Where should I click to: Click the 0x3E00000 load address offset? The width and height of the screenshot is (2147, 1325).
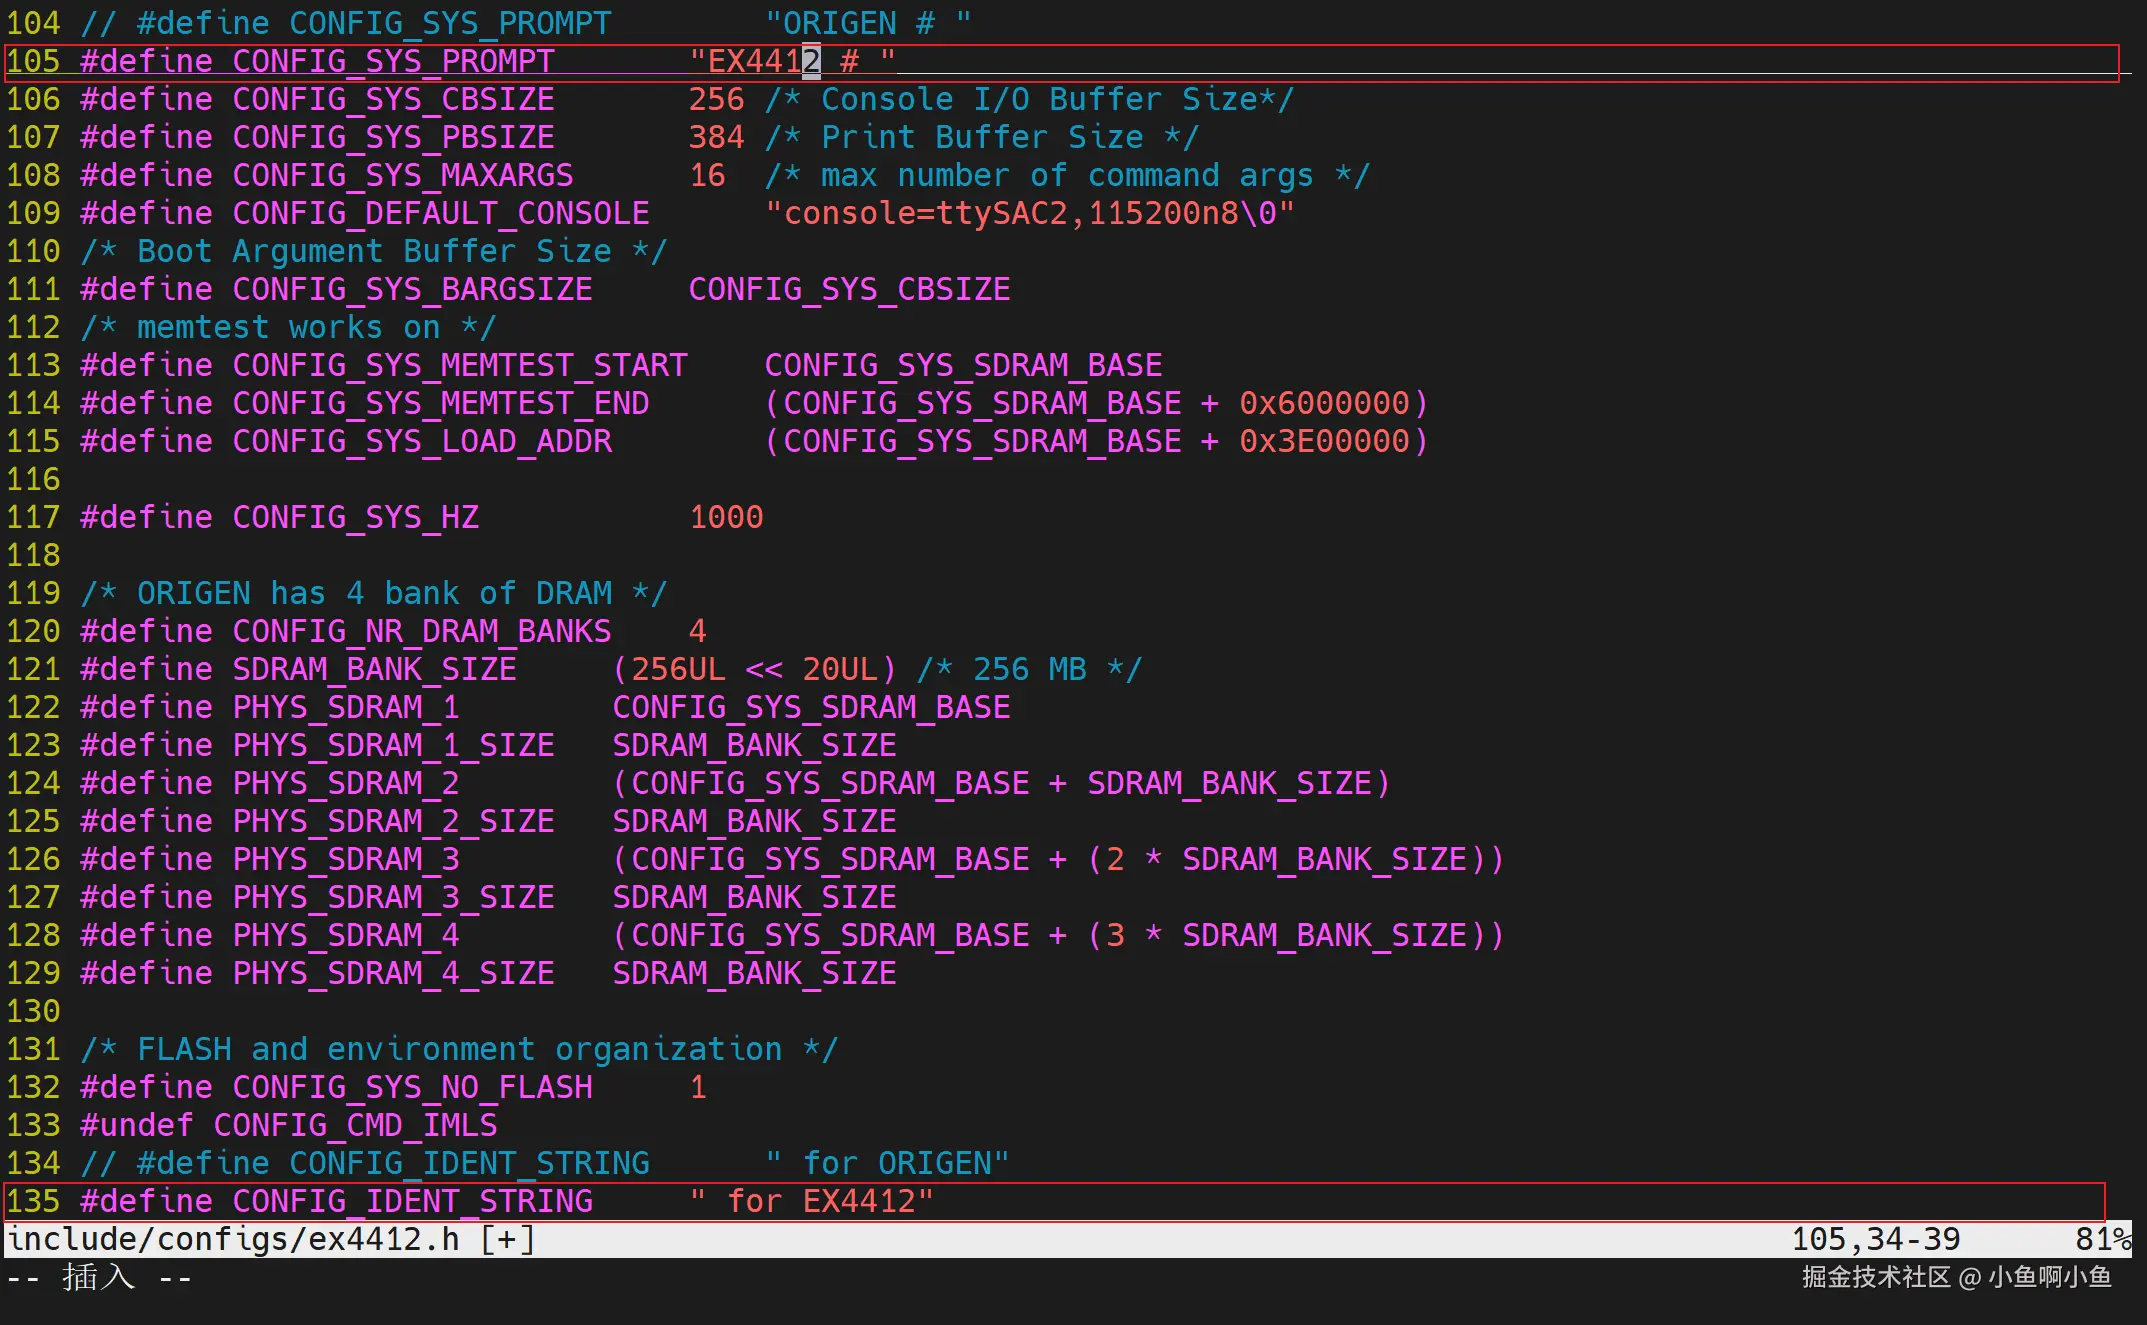(x=1324, y=441)
